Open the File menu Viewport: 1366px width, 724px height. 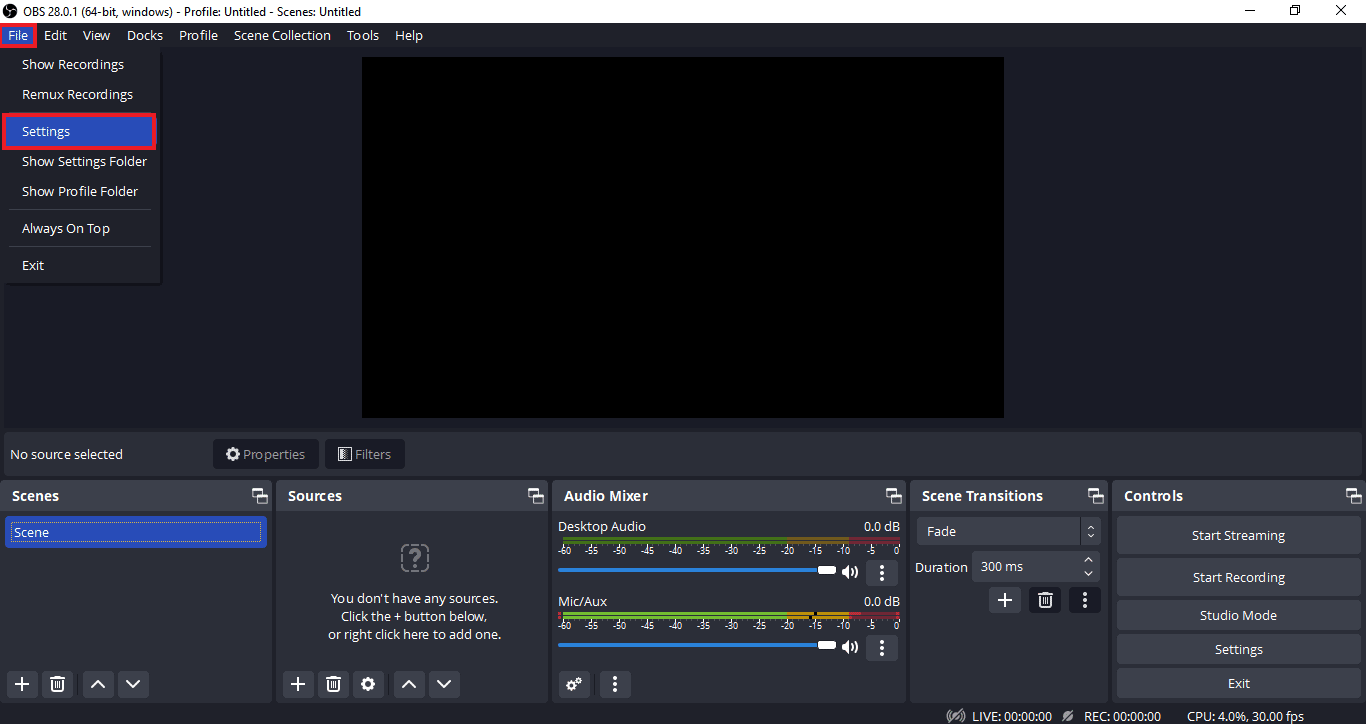pyautogui.click(x=18, y=35)
